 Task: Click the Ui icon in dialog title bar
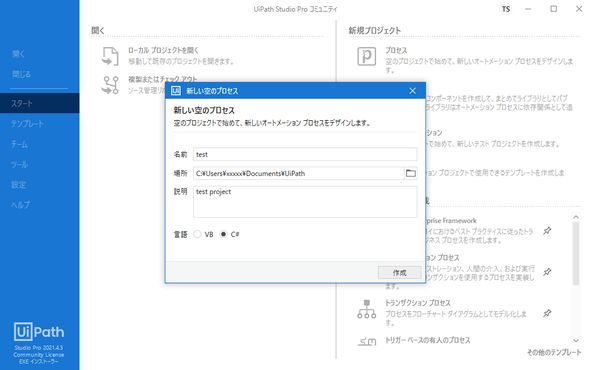click(x=176, y=91)
